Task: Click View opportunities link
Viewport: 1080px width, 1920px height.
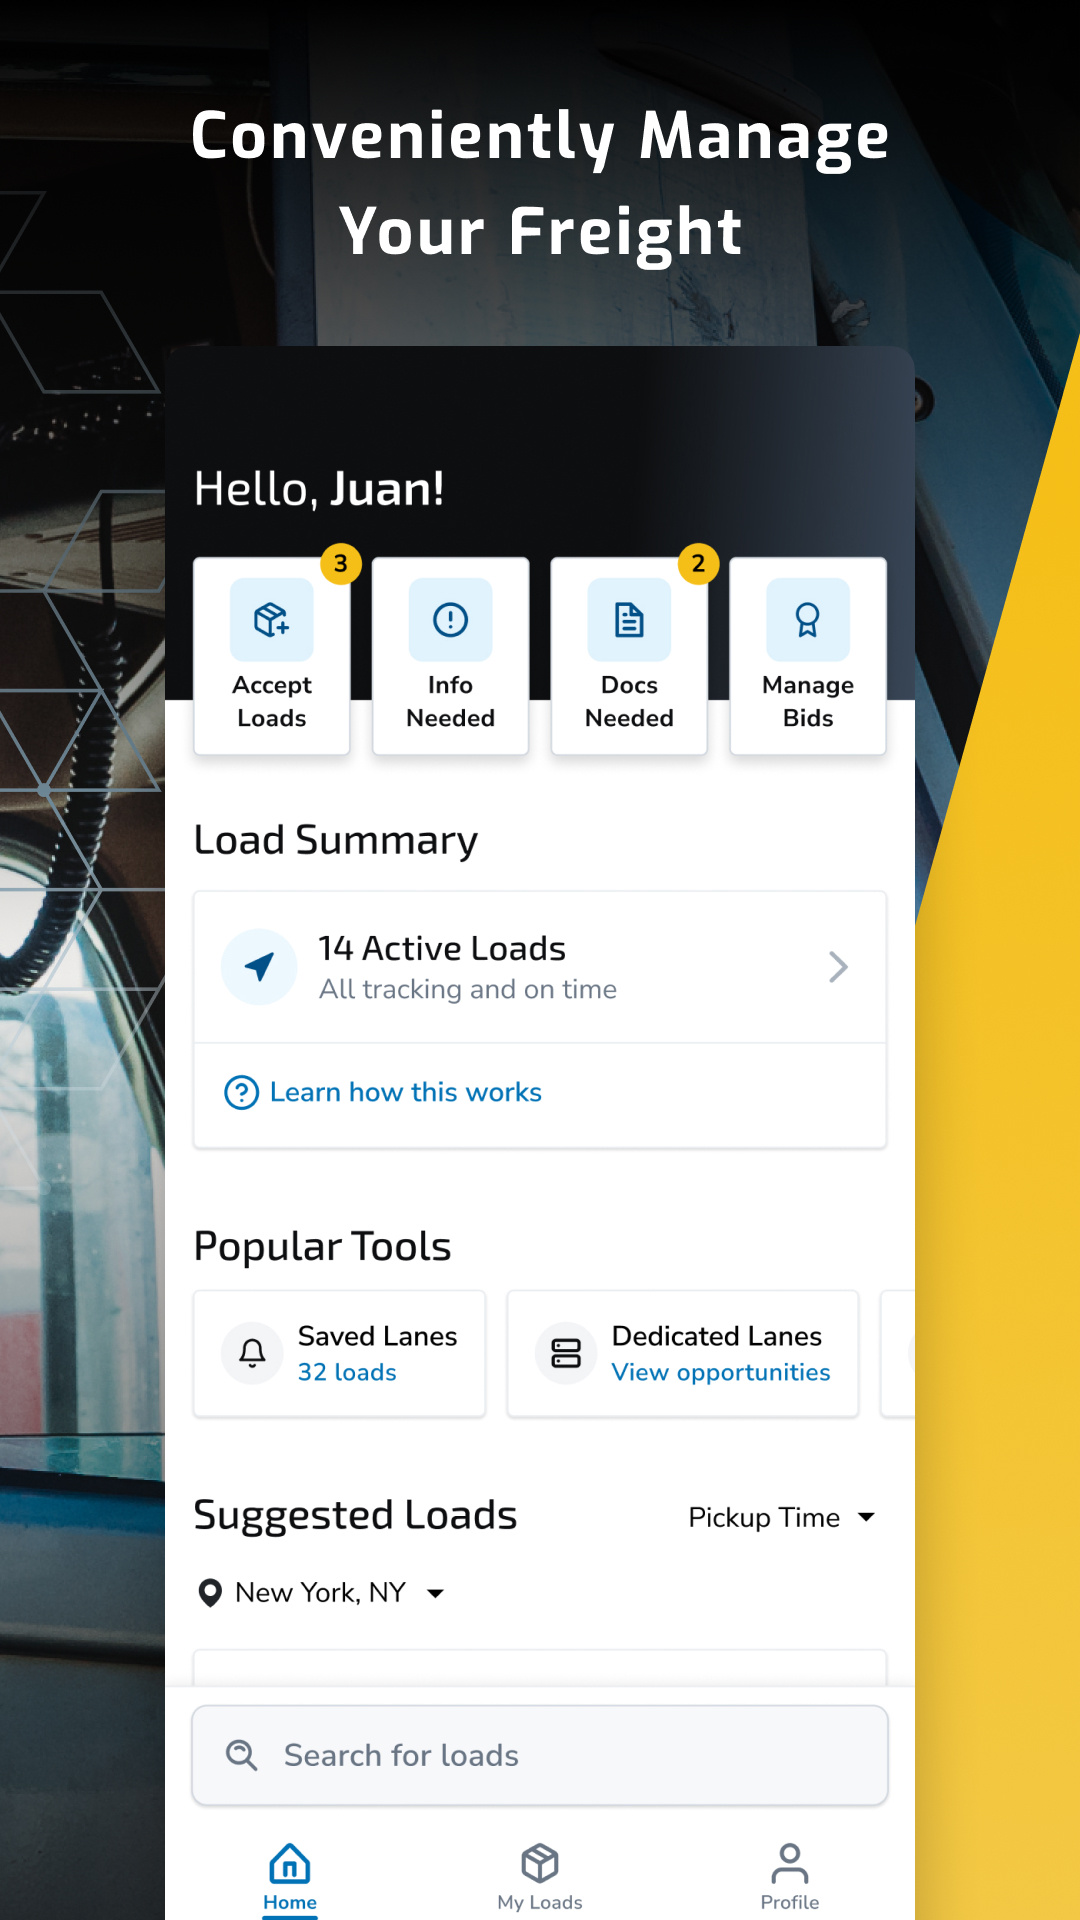Action: tap(721, 1372)
